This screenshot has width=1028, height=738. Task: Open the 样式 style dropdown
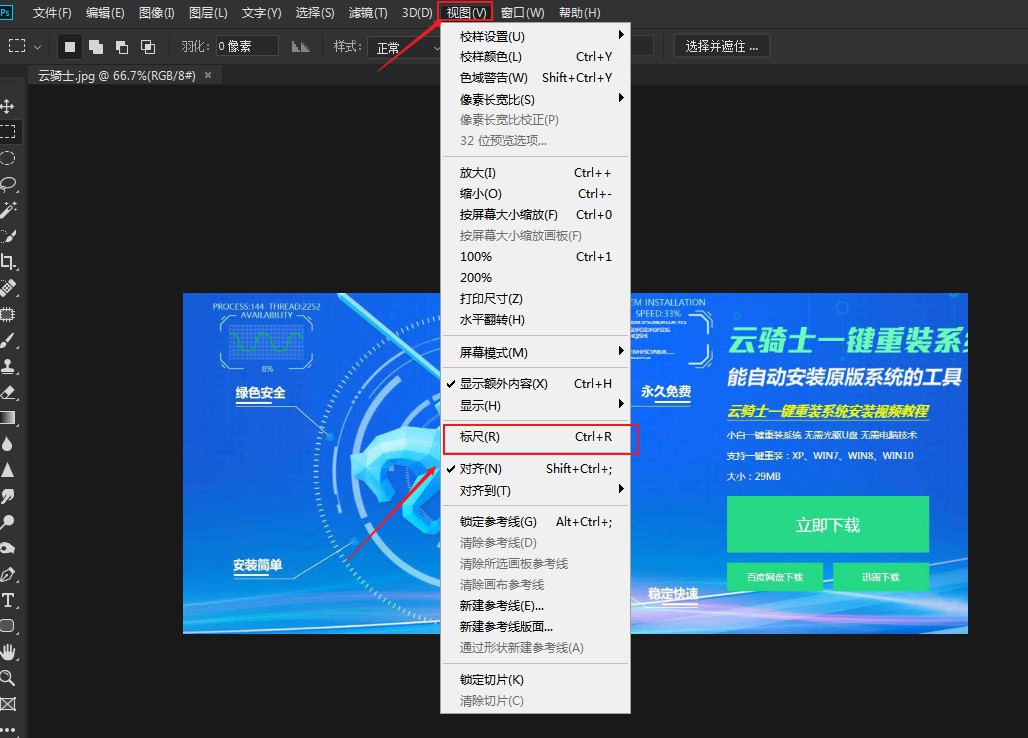point(405,47)
